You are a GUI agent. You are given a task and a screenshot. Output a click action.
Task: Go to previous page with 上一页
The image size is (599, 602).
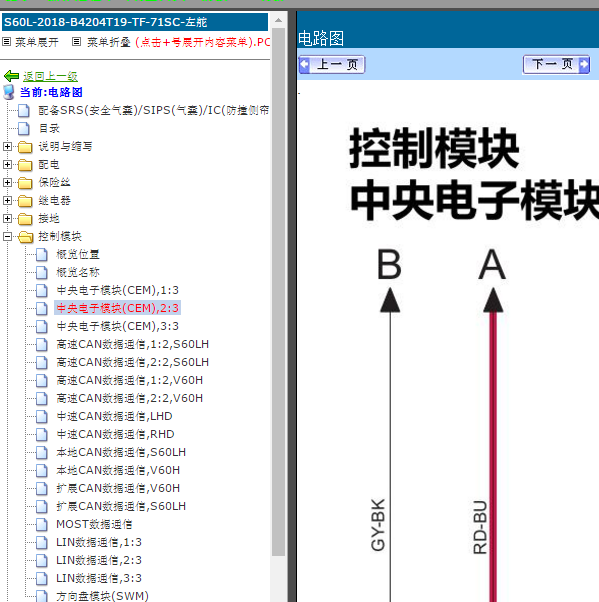tap(332, 64)
